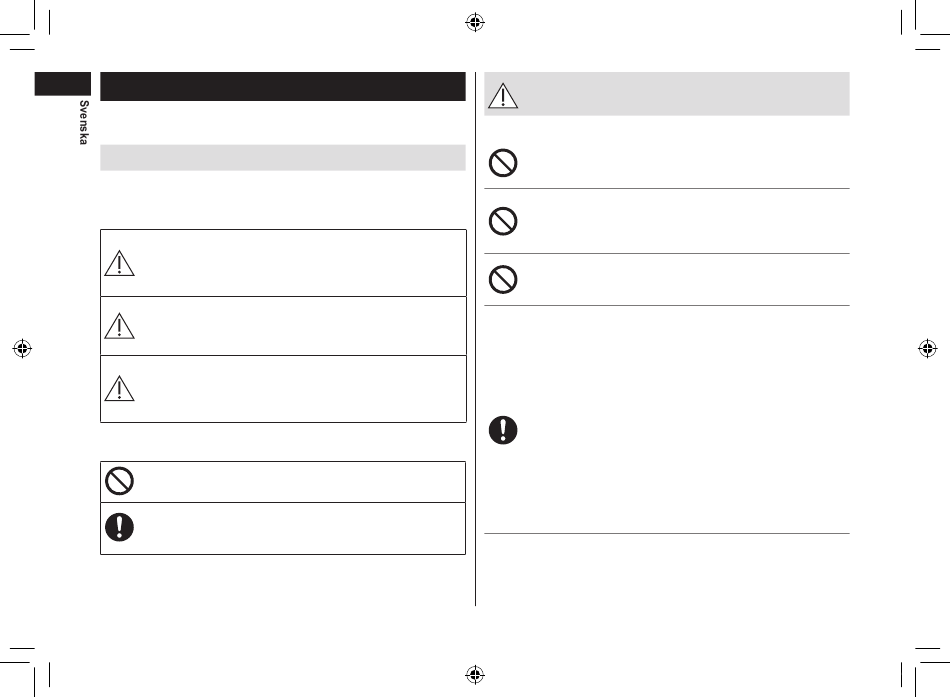Screen dimensions: 950x697
Task: Select the mandatory exclamation symbol in the two-row bordered box
Action: pos(119,527)
